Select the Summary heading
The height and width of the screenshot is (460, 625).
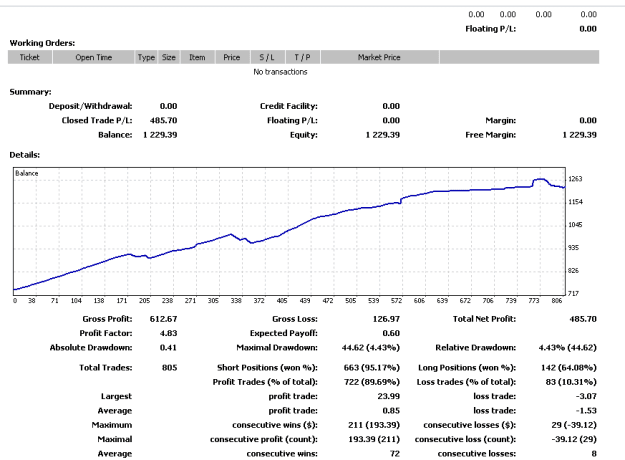point(30,92)
